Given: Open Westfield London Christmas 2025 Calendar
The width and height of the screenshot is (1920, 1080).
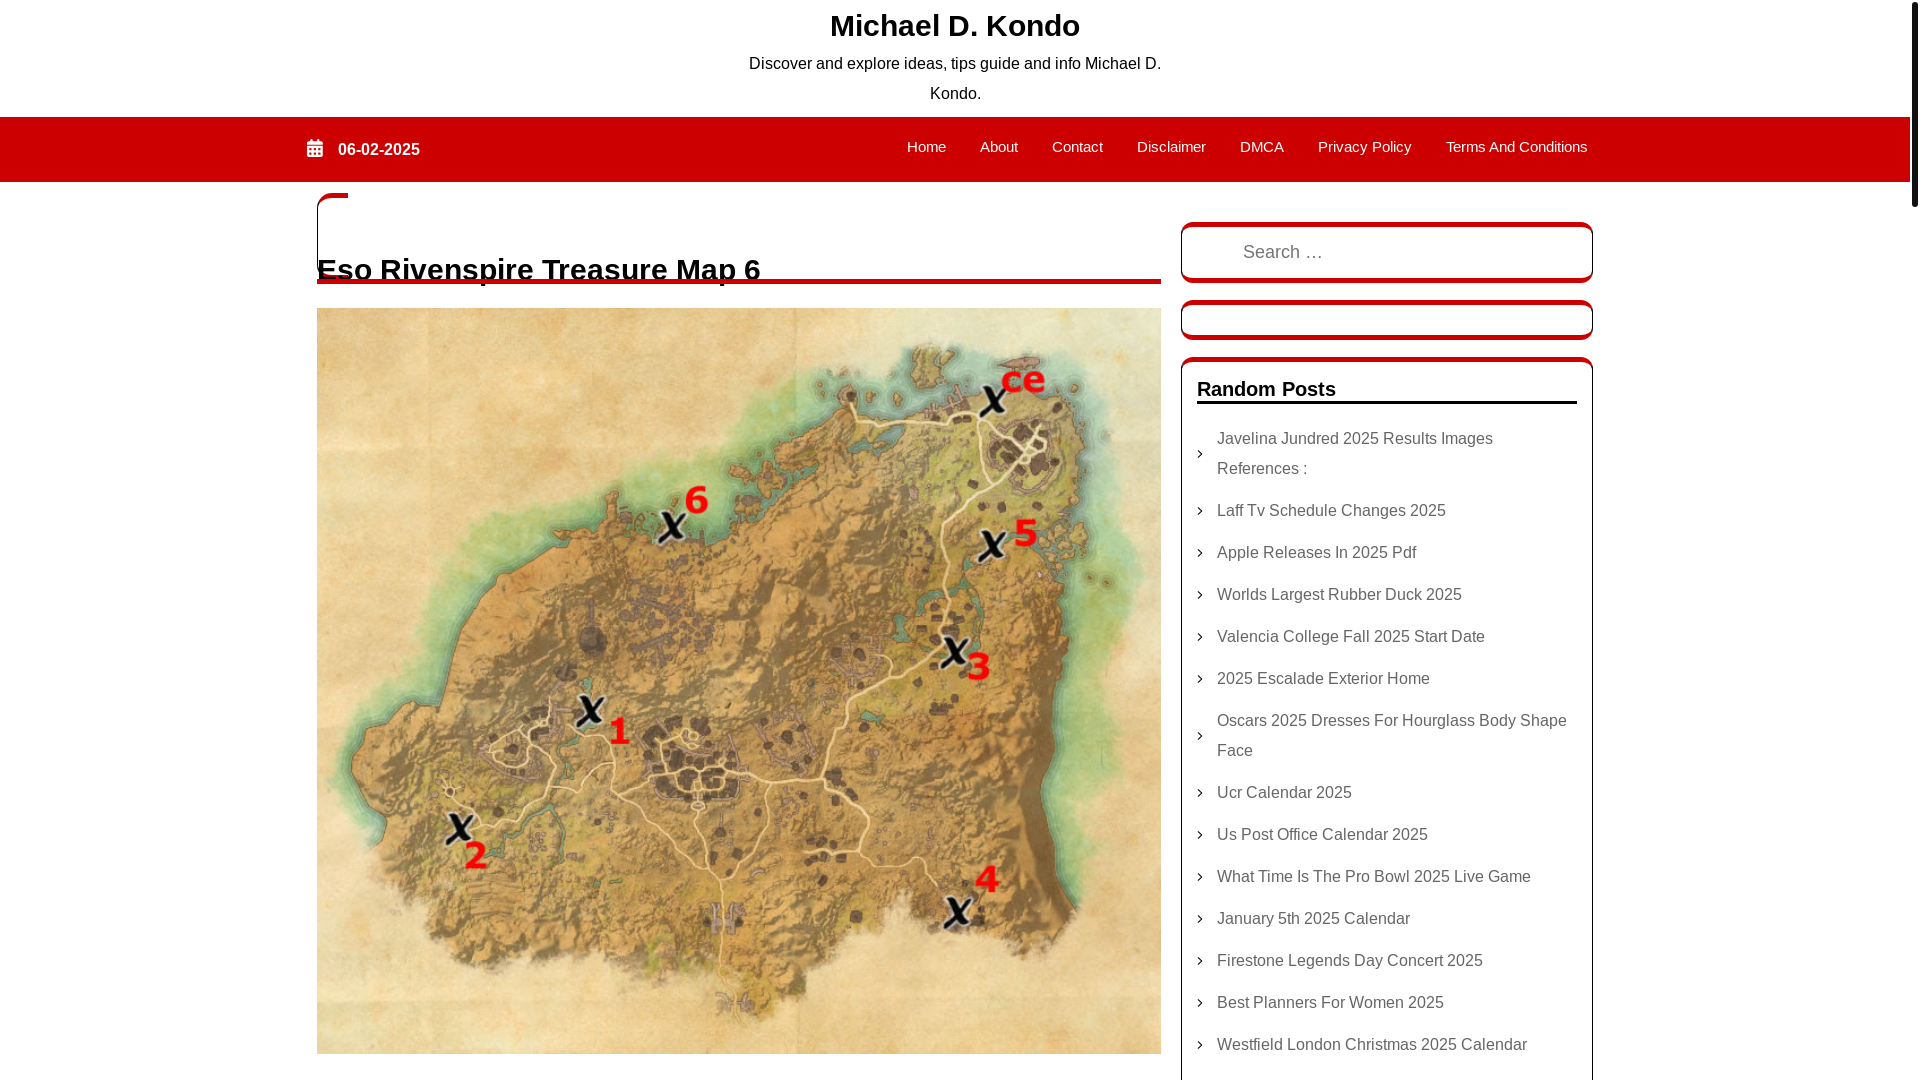Looking at the screenshot, I should (1371, 1045).
